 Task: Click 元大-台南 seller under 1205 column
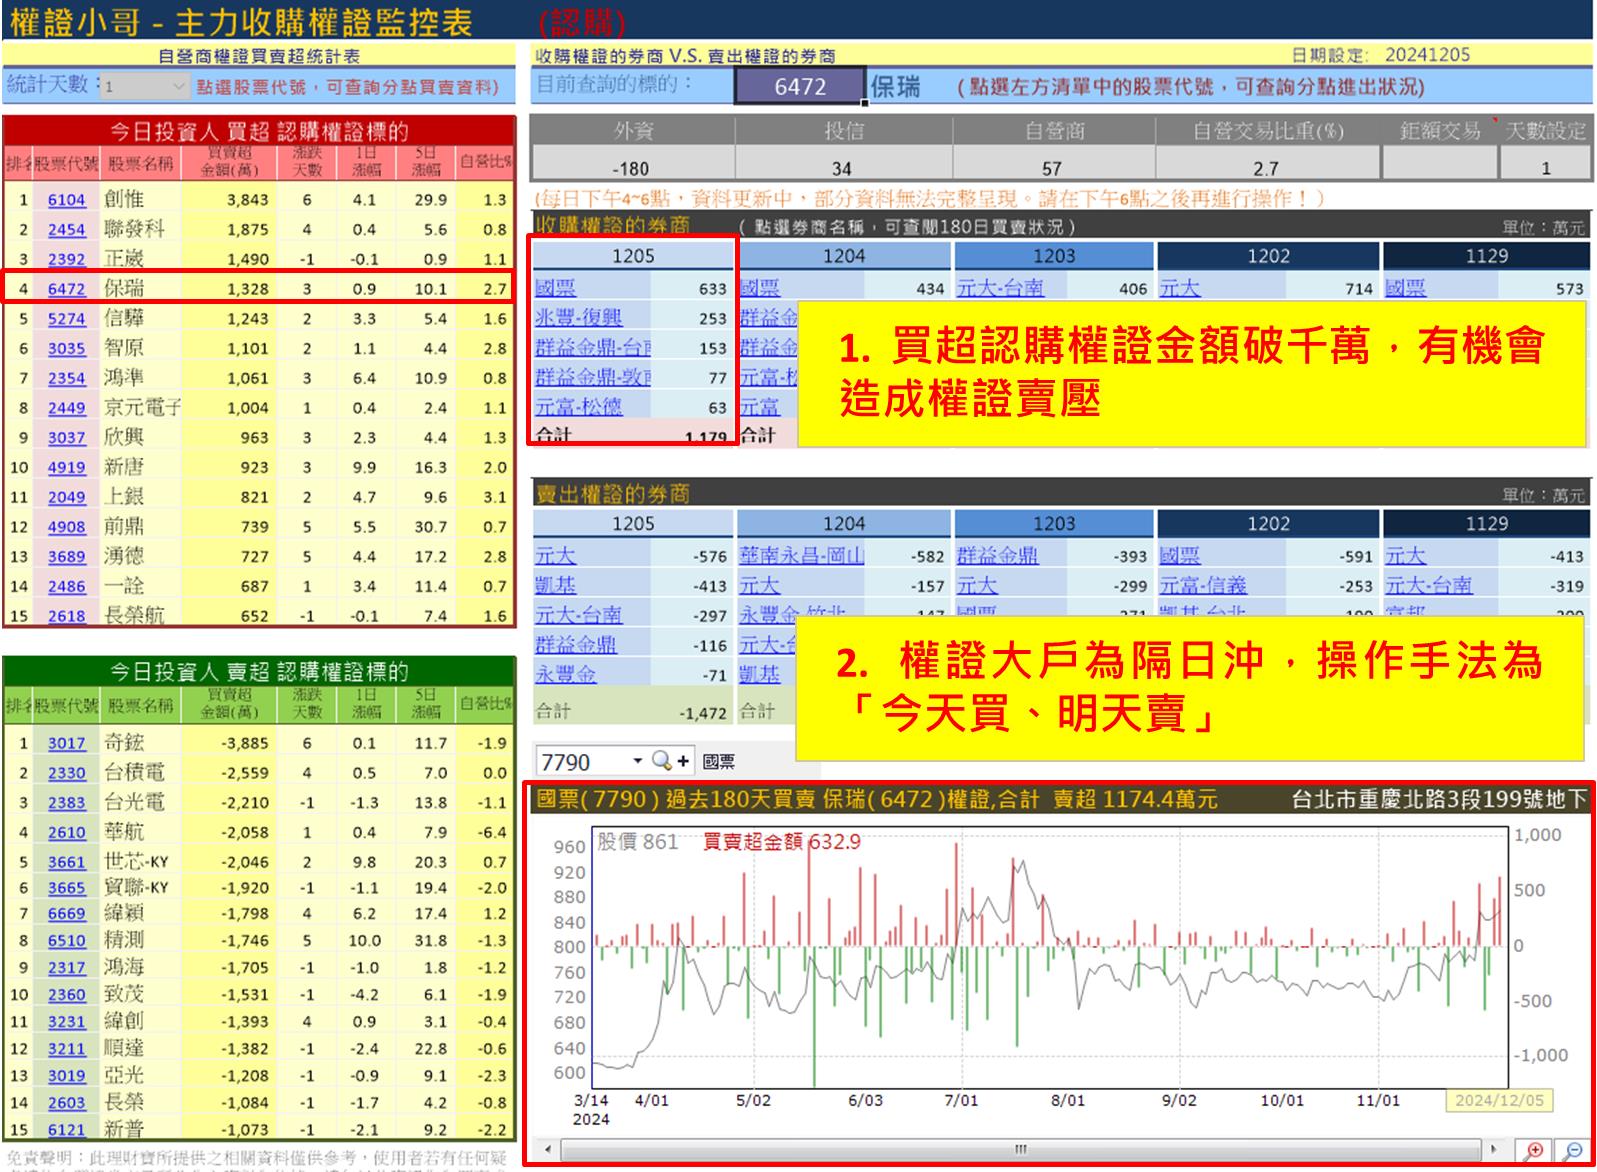578,615
